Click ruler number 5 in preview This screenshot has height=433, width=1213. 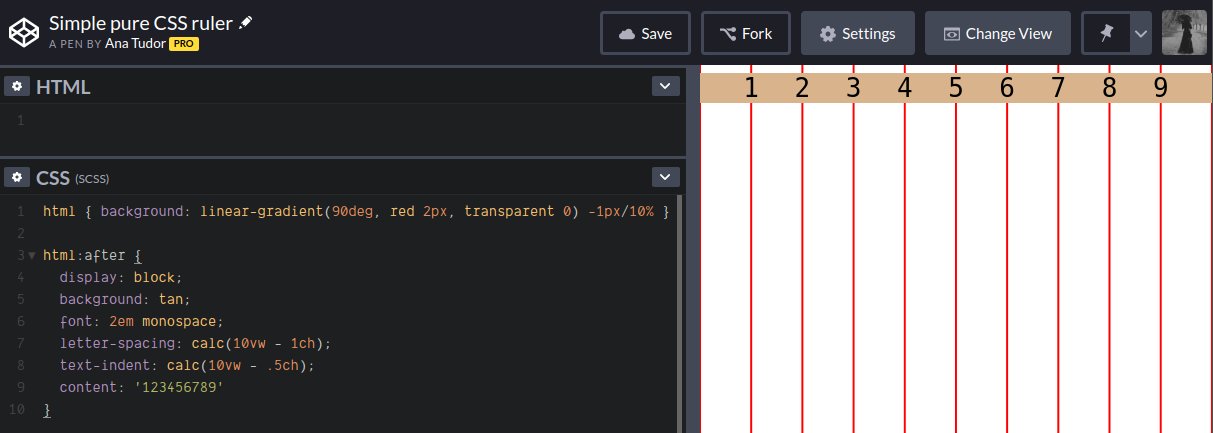pos(955,88)
